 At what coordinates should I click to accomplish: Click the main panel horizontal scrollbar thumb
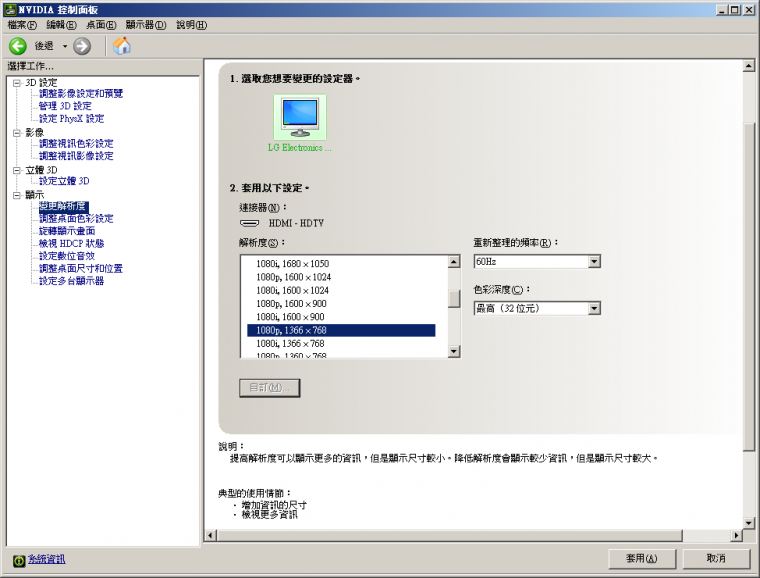pyautogui.click(x=450, y=535)
